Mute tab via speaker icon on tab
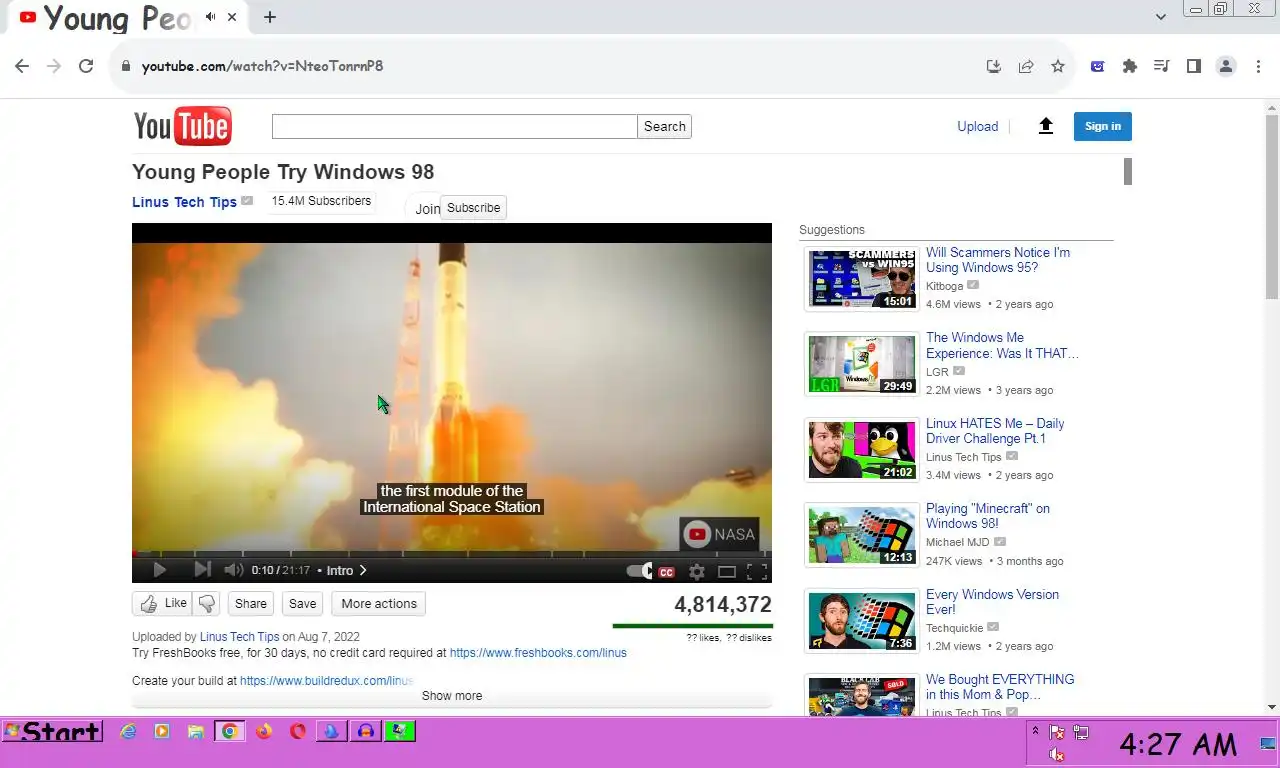 pyautogui.click(x=211, y=17)
